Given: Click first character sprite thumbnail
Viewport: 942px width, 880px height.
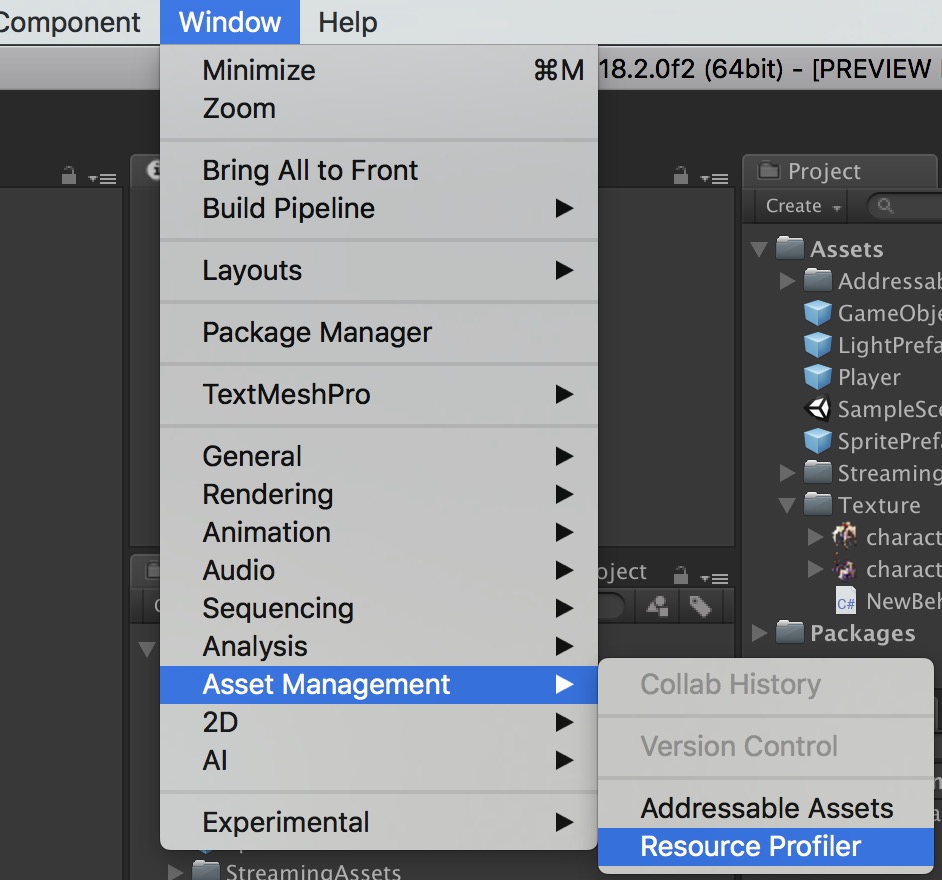Looking at the screenshot, I should pyautogui.click(x=845, y=536).
